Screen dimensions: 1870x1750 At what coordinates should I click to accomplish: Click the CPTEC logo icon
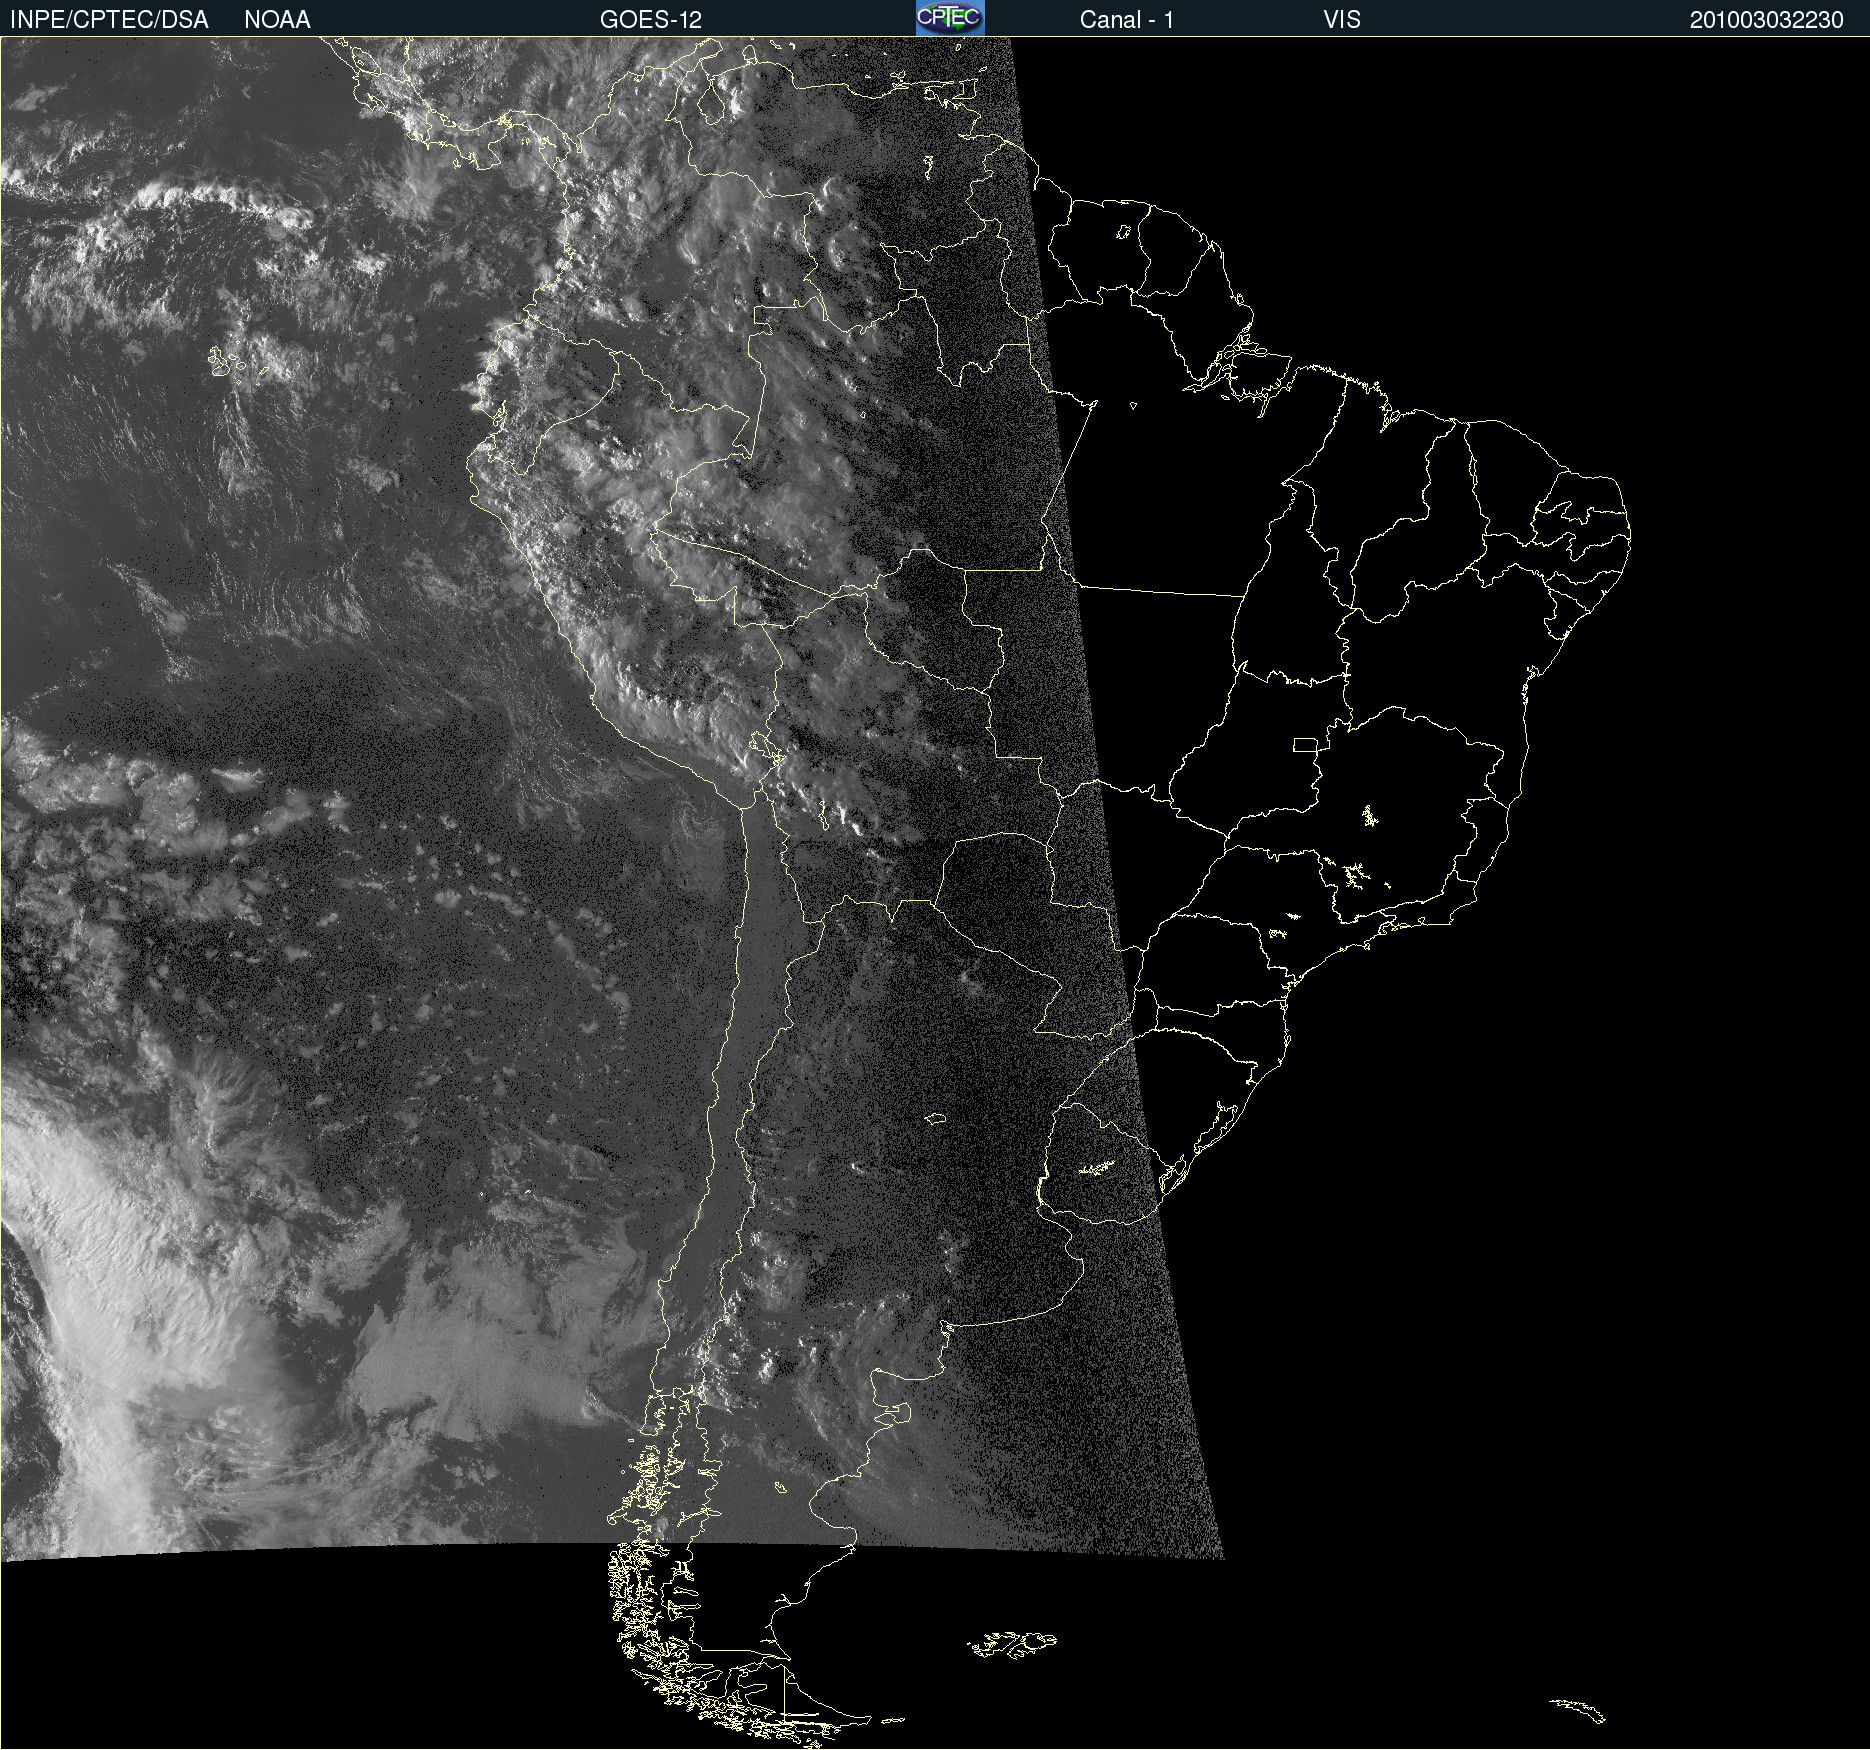pyautogui.click(x=950, y=18)
